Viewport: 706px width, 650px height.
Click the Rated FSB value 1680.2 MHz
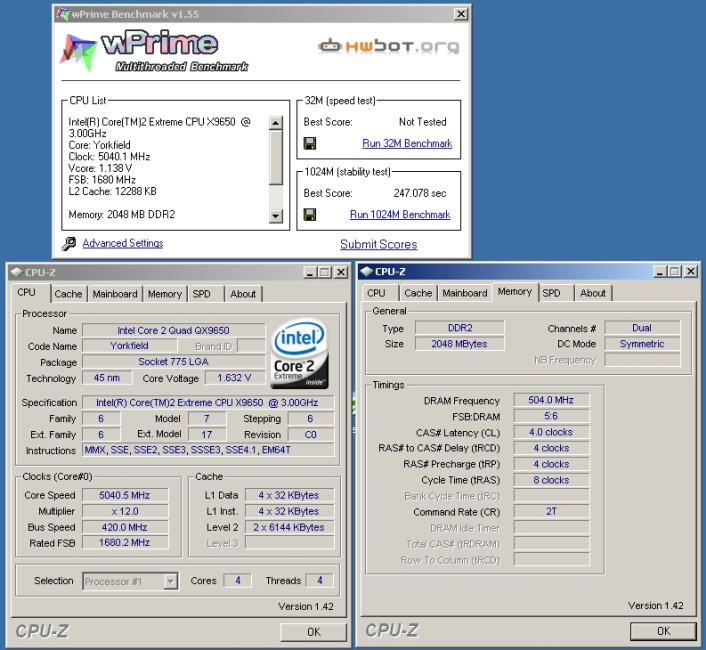click(x=125, y=542)
